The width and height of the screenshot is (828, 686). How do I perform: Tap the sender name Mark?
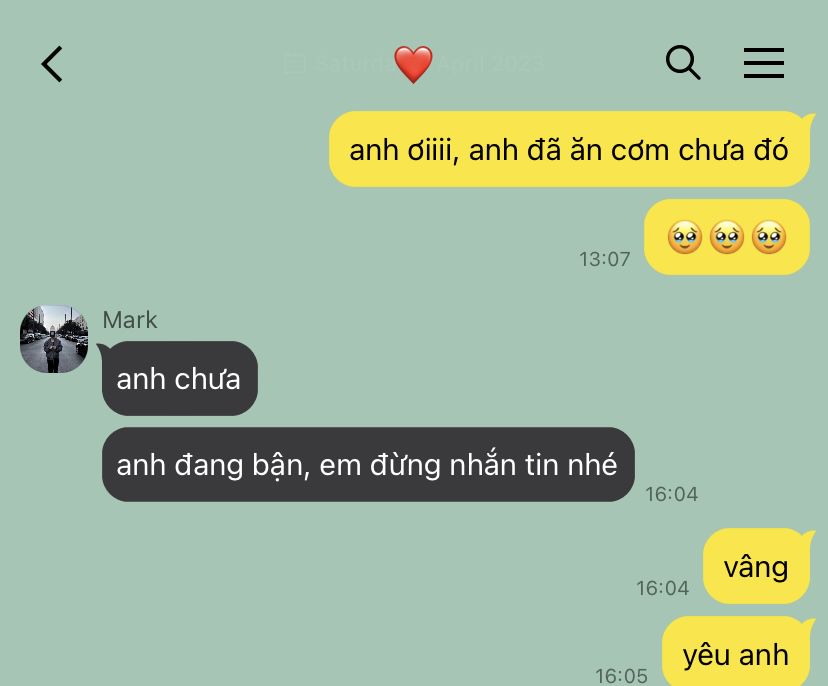(130, 320)
